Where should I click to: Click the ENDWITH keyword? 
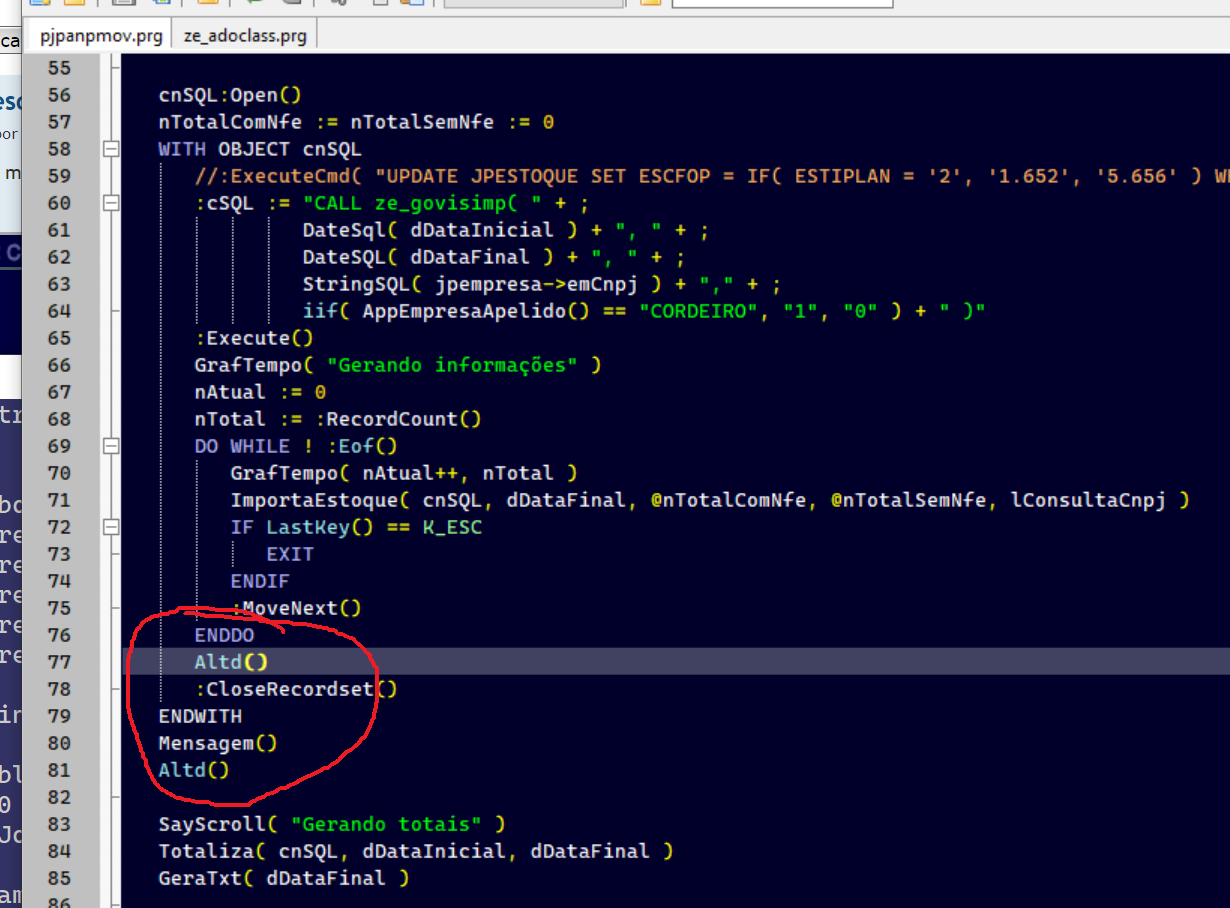point(200,716)
